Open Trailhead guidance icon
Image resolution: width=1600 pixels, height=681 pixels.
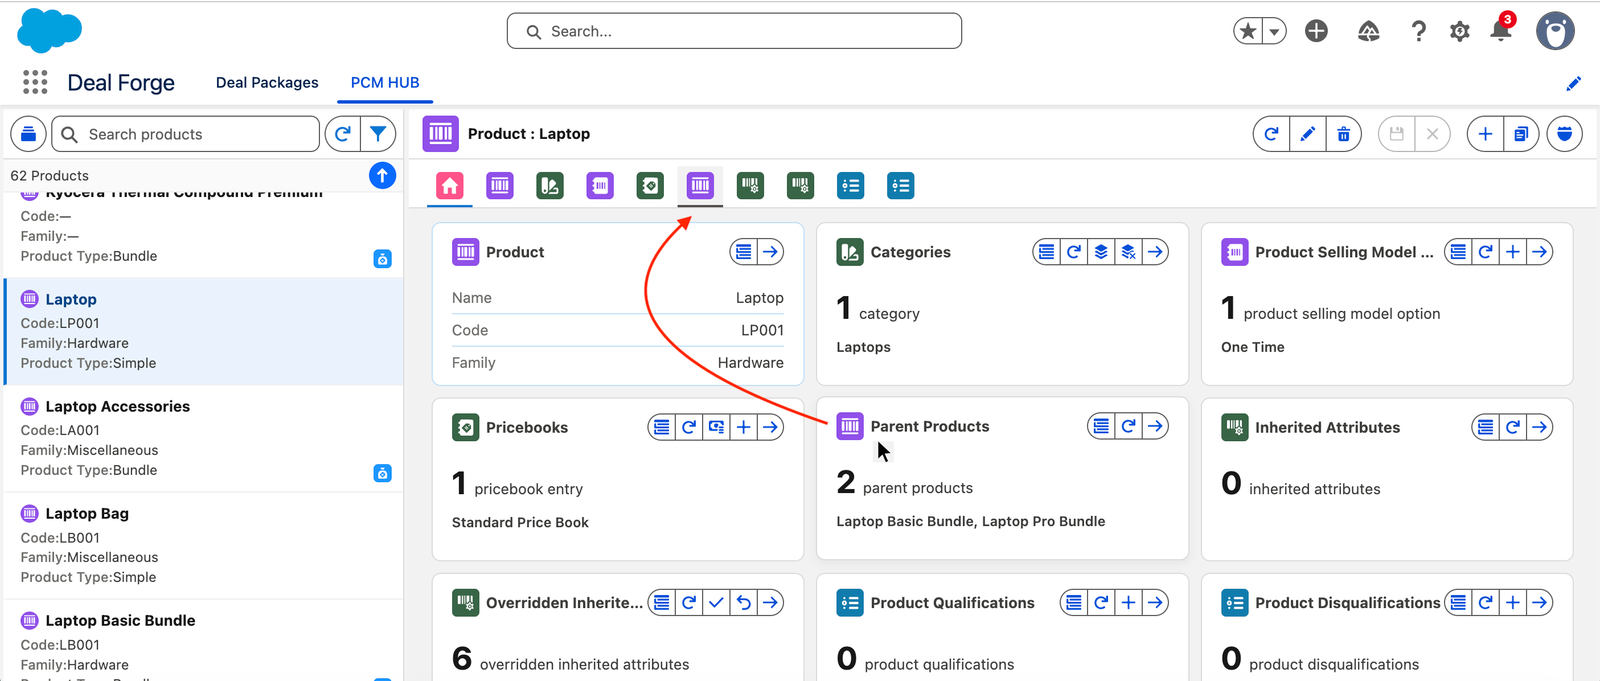1369,32
